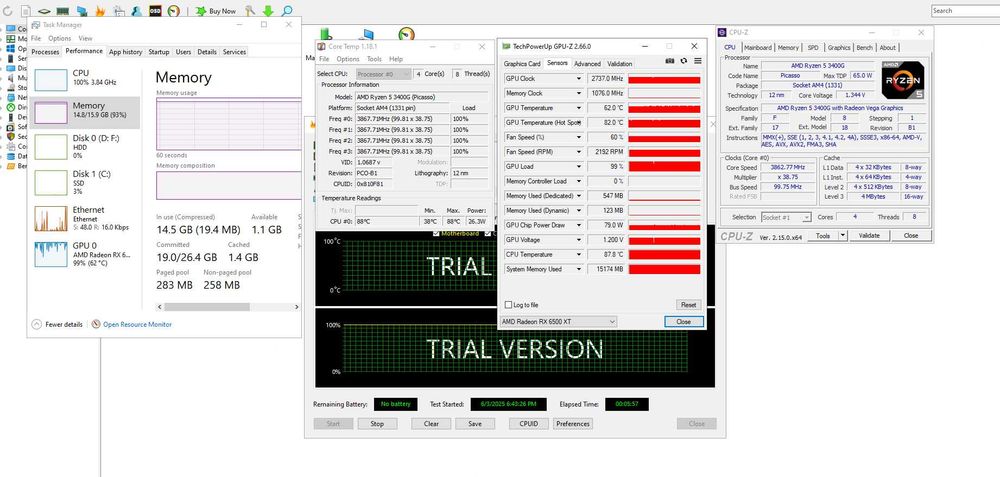Image resolution: width=1000 pixels, height=477 pixels.
Task: Open the Core Temp Select CPU dropdown
Action: [x=384, y=74]
